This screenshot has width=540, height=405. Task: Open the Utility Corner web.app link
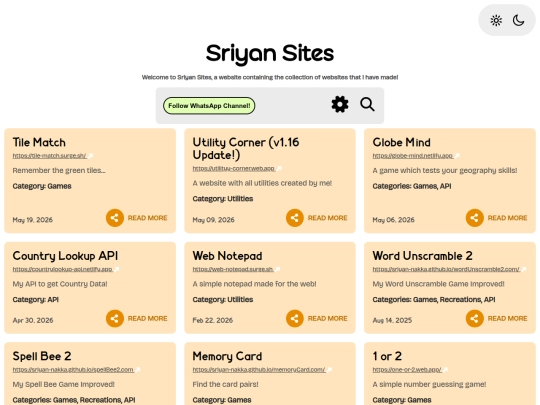[237, 169]
